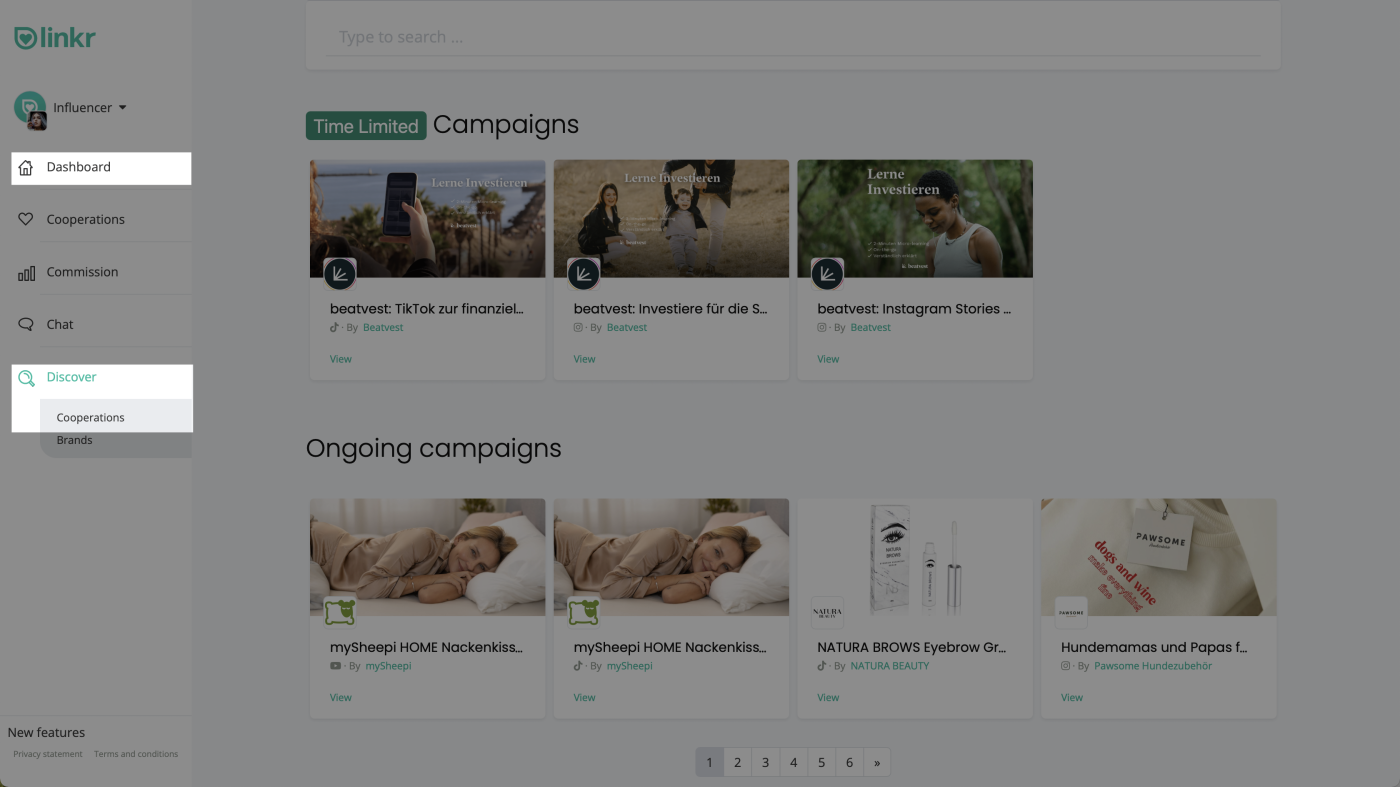
Task: Click the linkr logo
Action: 54,38
